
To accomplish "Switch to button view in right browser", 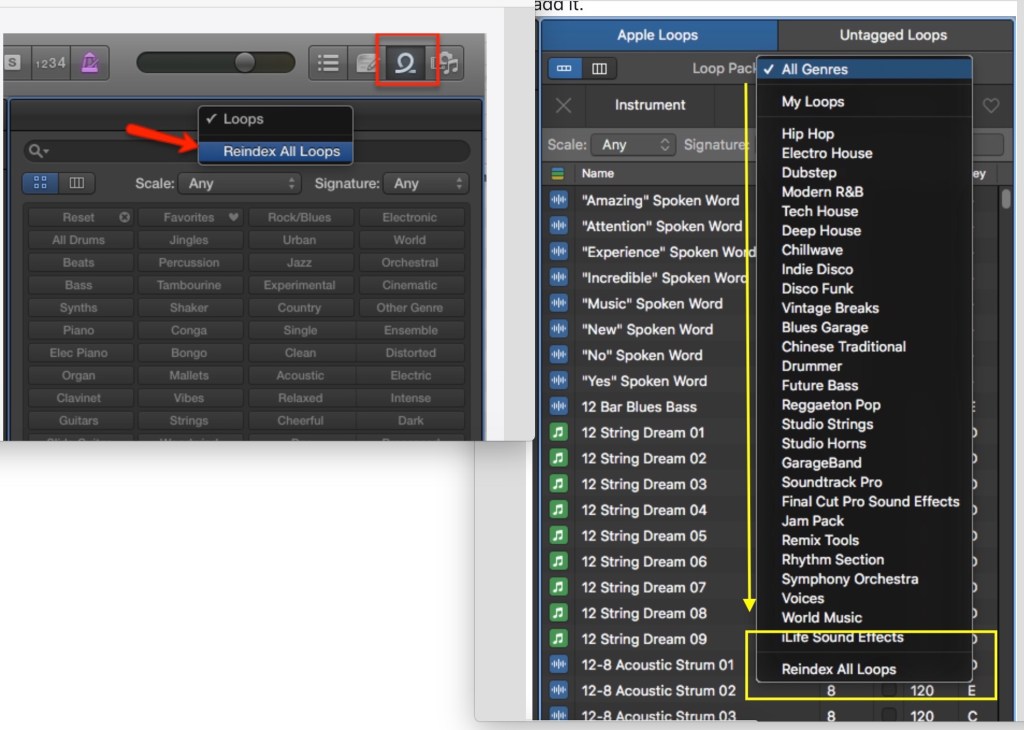I will pyautogui.click(x=564, y=69).
